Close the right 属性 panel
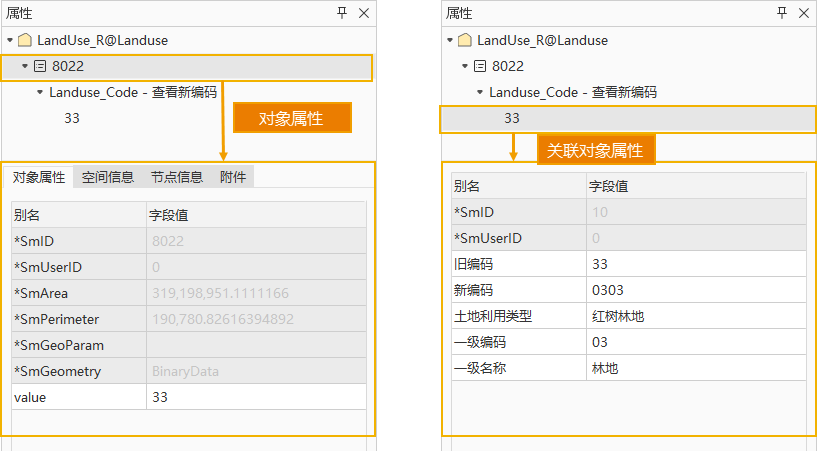The image size is (817, 451). click(804, 13)
